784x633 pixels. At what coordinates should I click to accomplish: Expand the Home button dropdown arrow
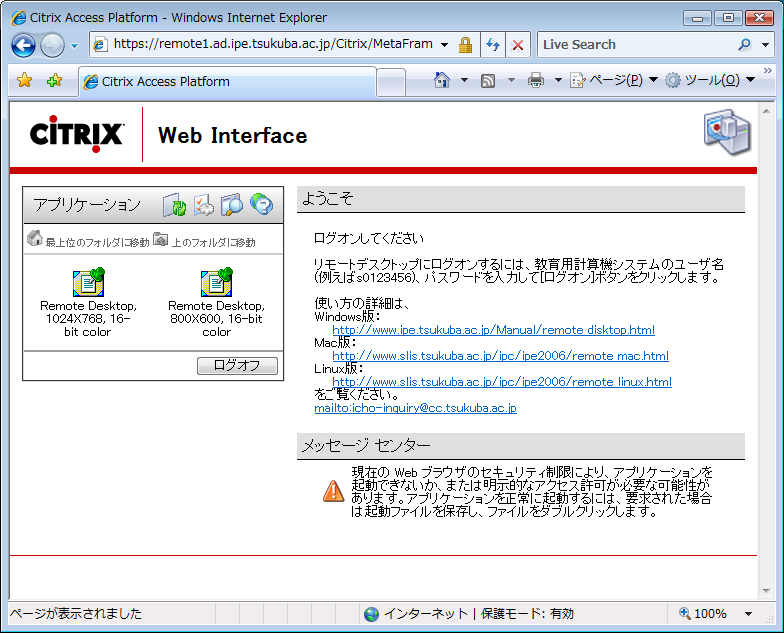point(464,80)
